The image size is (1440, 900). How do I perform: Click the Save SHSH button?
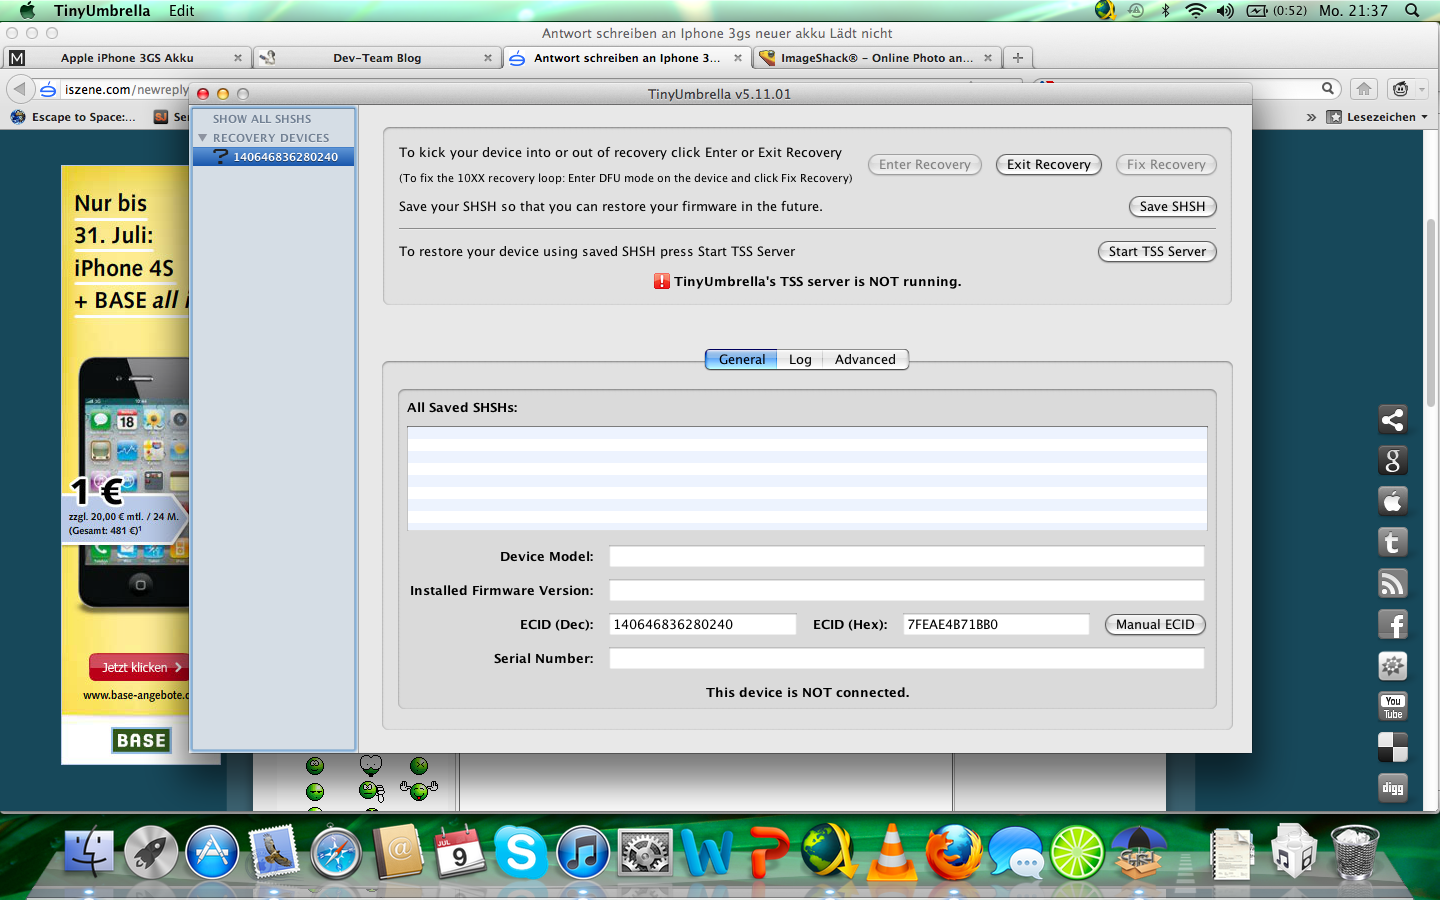[1172, 207]
